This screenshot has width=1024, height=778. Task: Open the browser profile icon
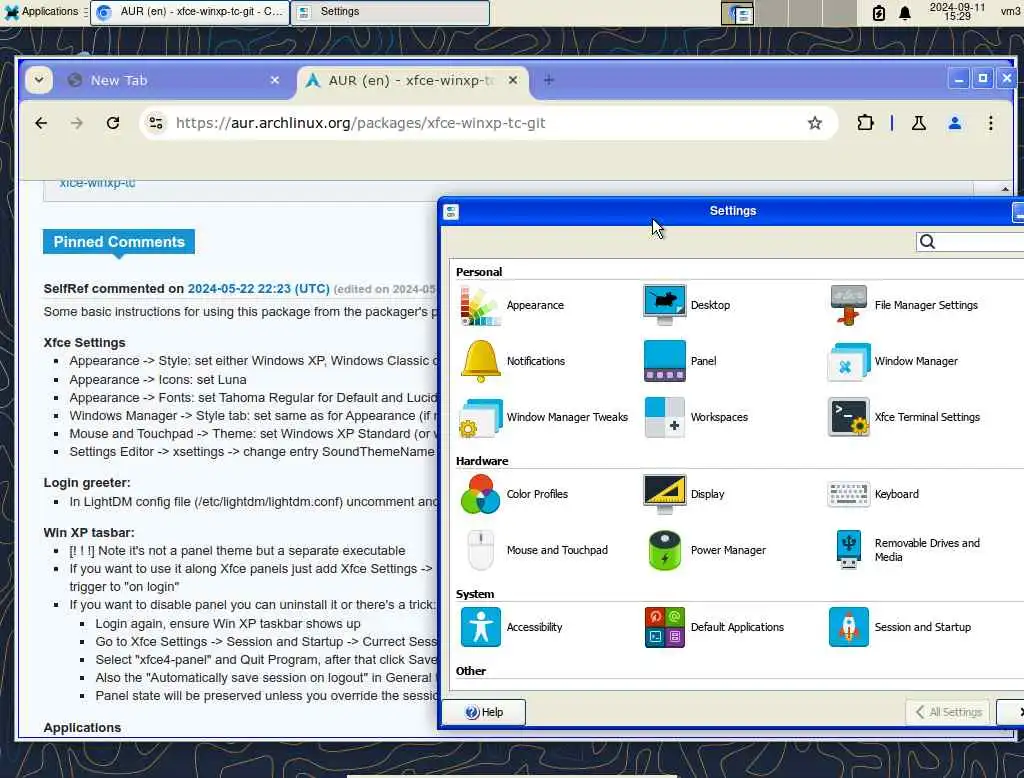click(955, 123)
